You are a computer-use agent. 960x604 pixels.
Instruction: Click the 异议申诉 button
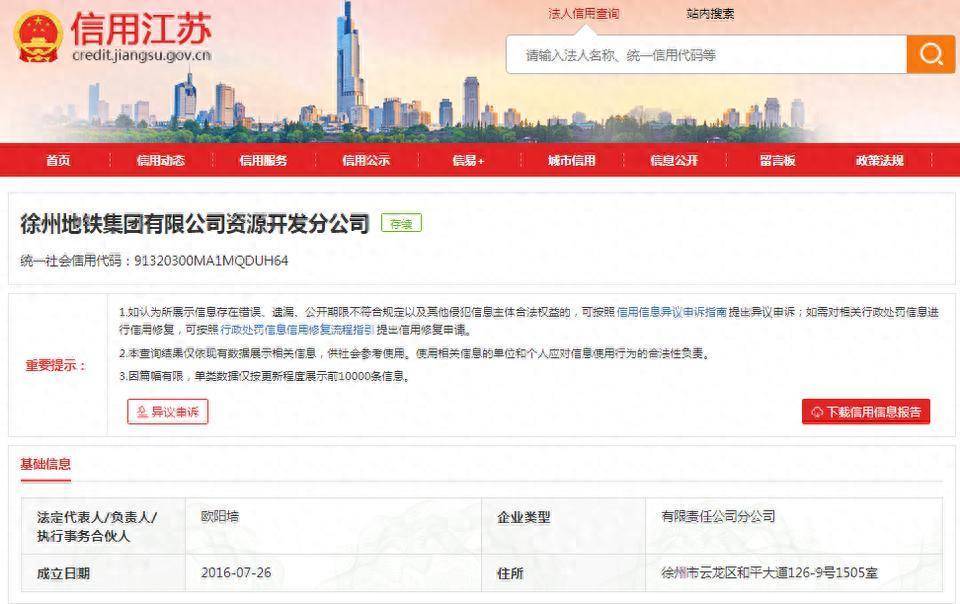pyautogui.click(x=168, y=411)
